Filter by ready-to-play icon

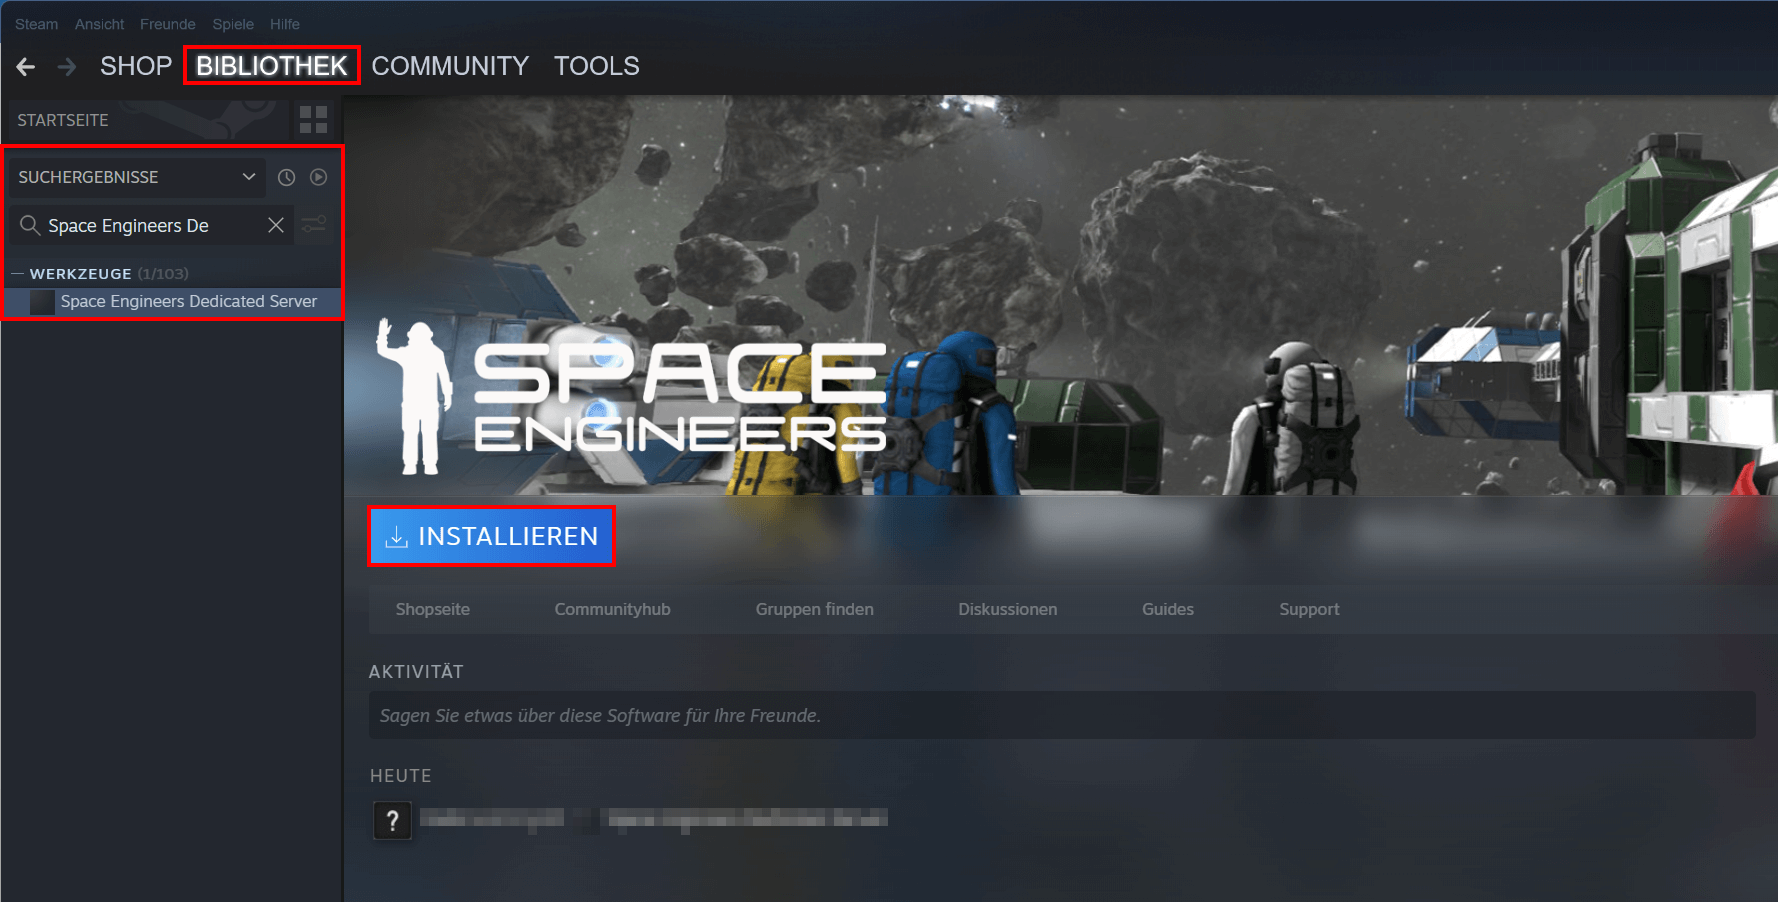[318, 177]
